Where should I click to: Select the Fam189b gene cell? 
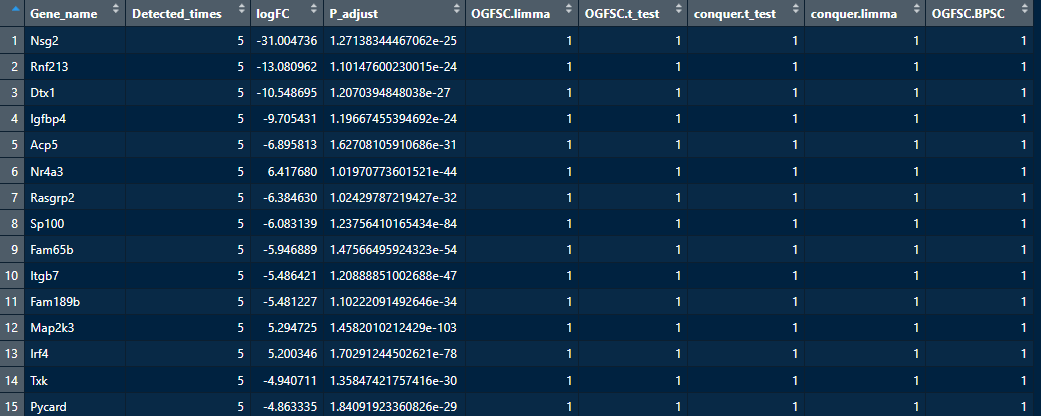74,301
